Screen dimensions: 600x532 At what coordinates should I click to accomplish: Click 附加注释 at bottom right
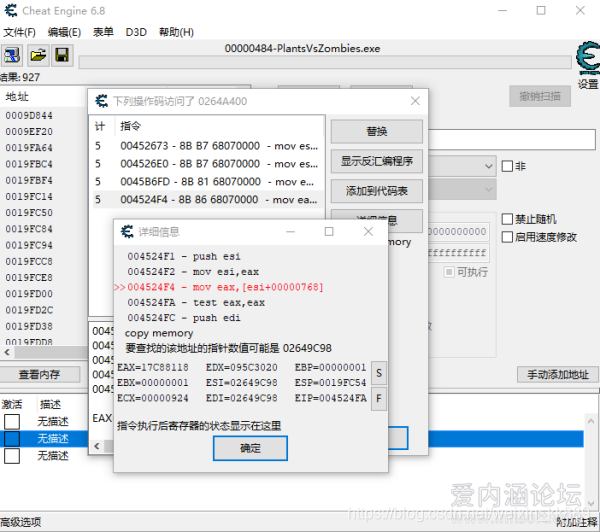click(577, 522)
